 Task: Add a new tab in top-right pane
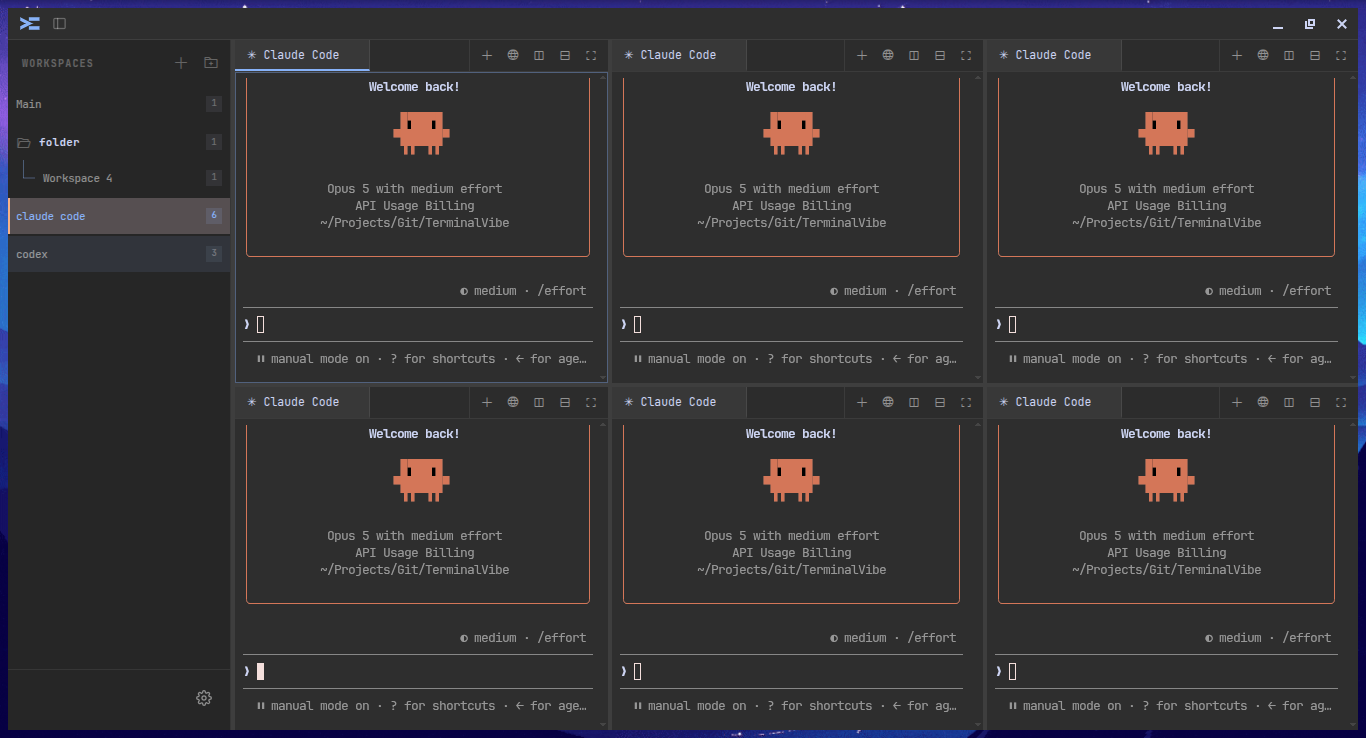(1237, 55)
